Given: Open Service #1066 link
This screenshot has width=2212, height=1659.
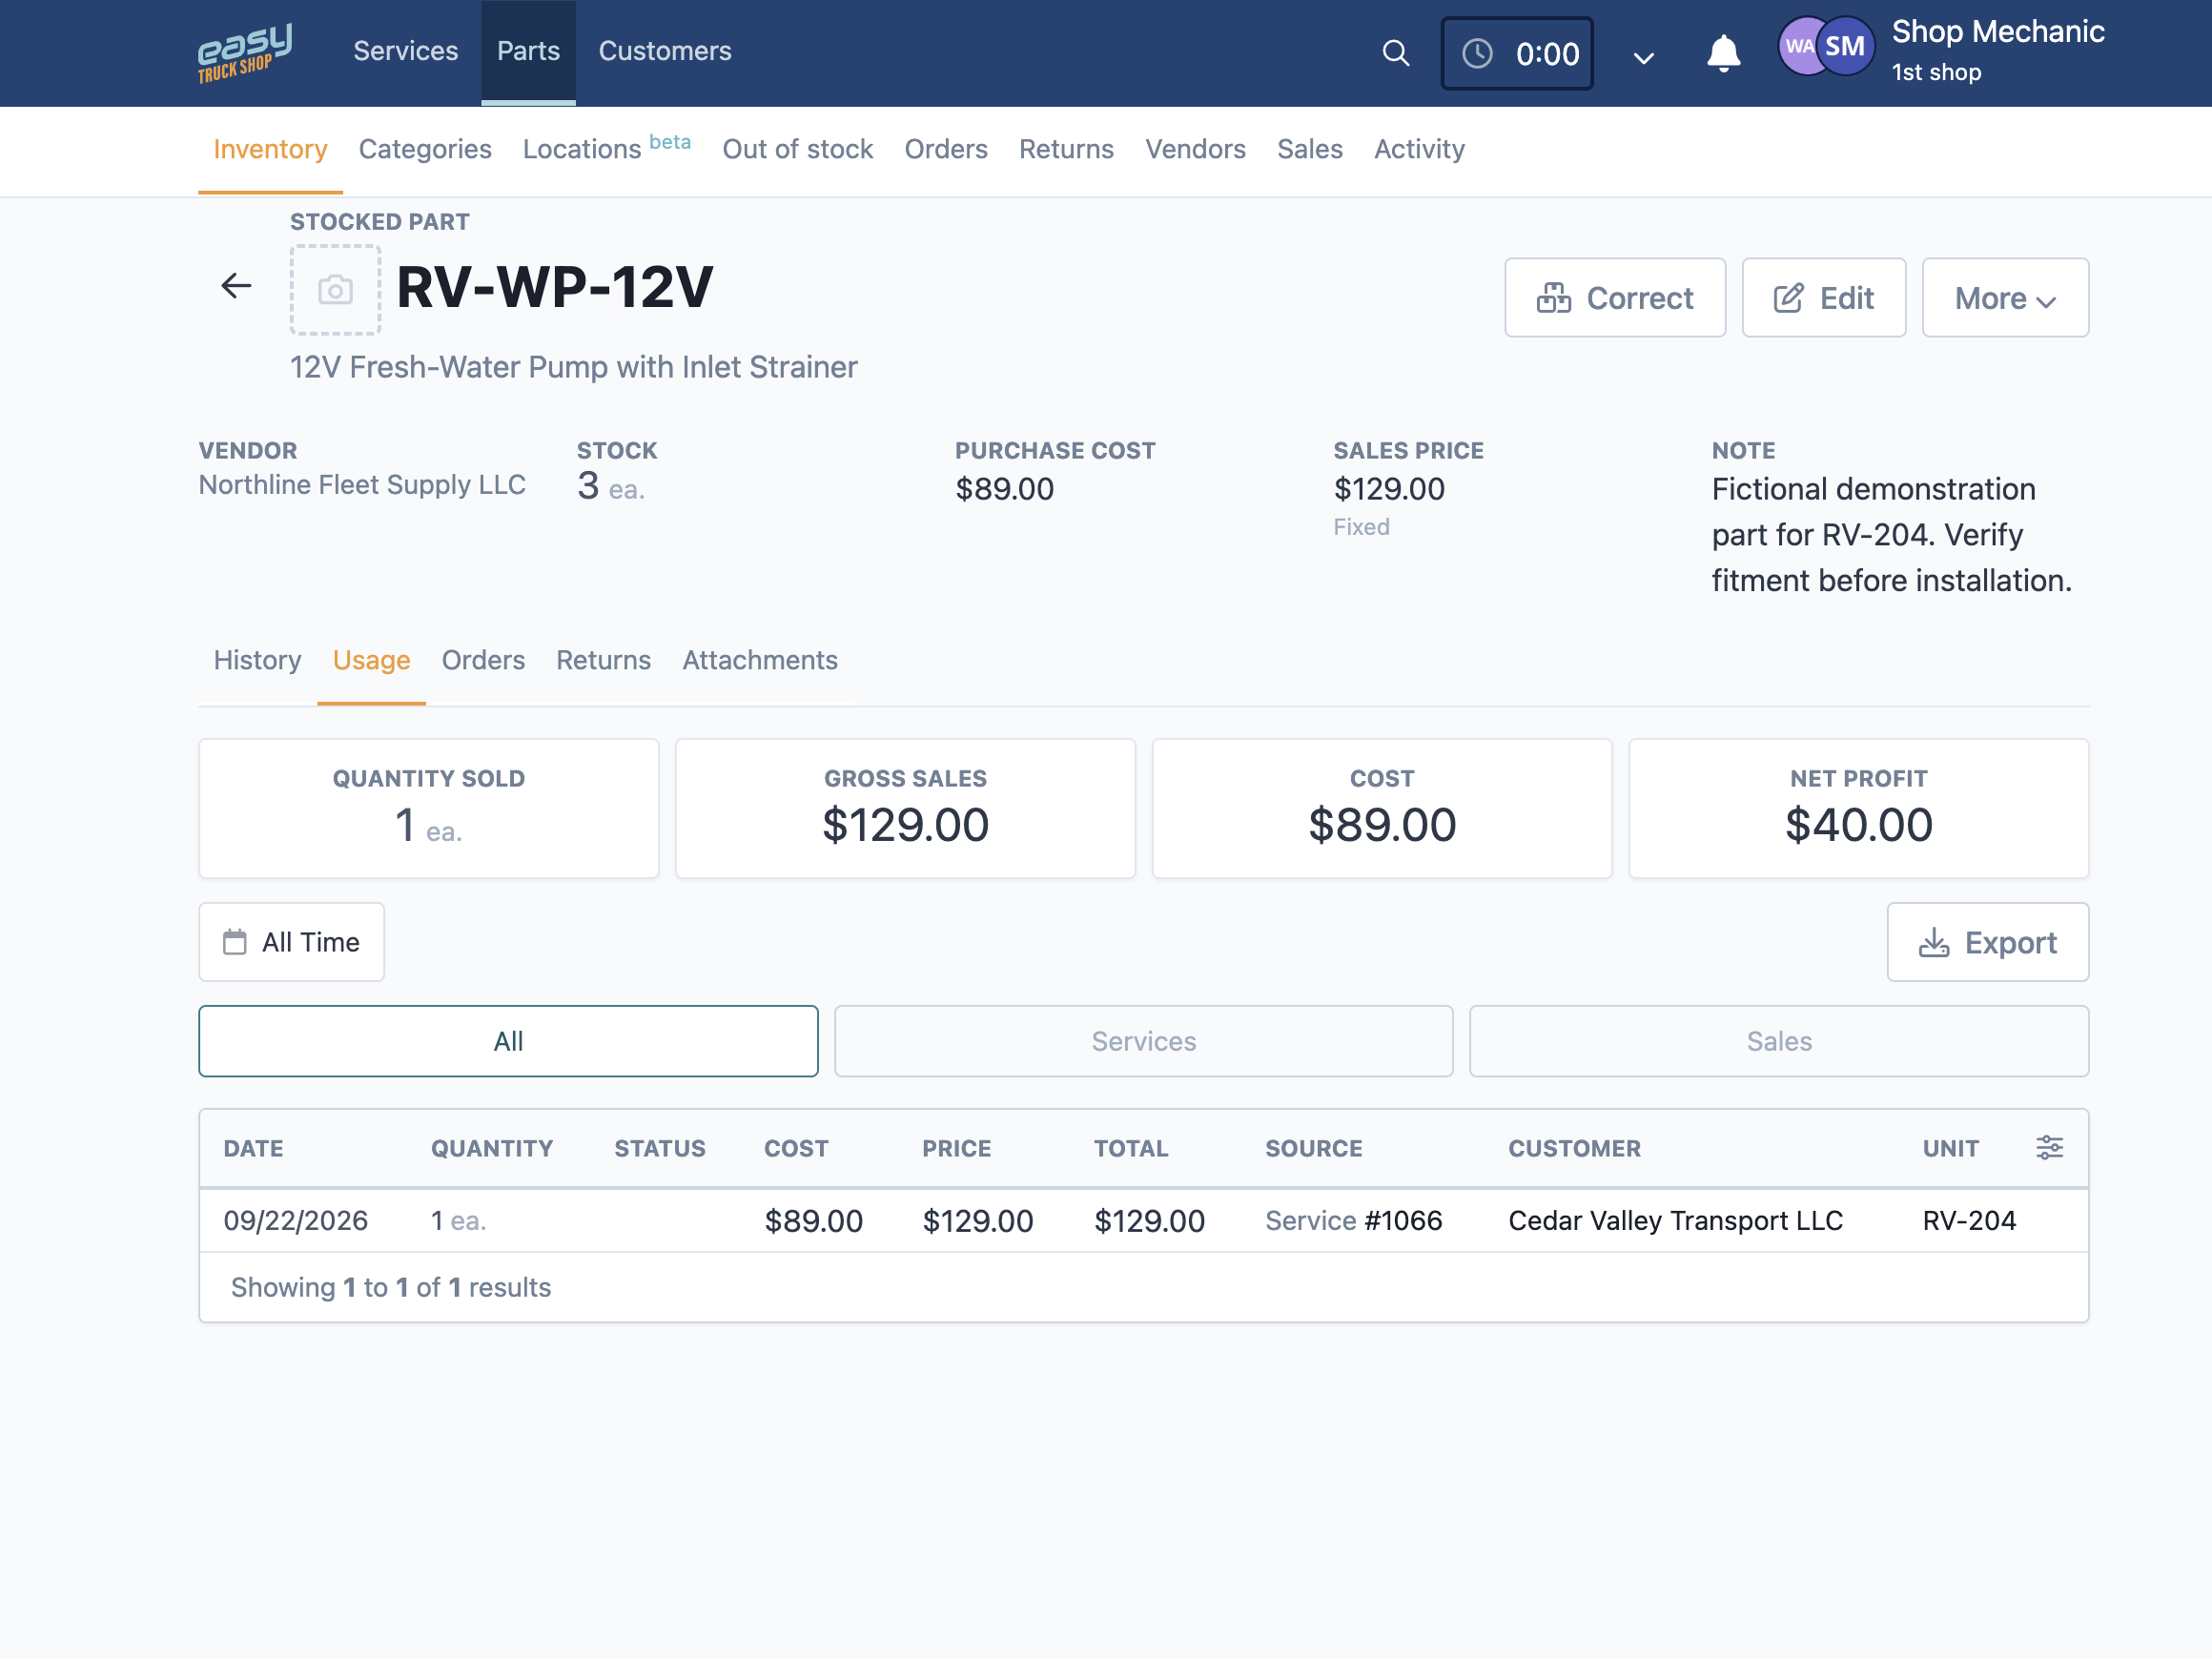Looking at the screenshot, I should pyautogui.click(x=1353, y=1221).
